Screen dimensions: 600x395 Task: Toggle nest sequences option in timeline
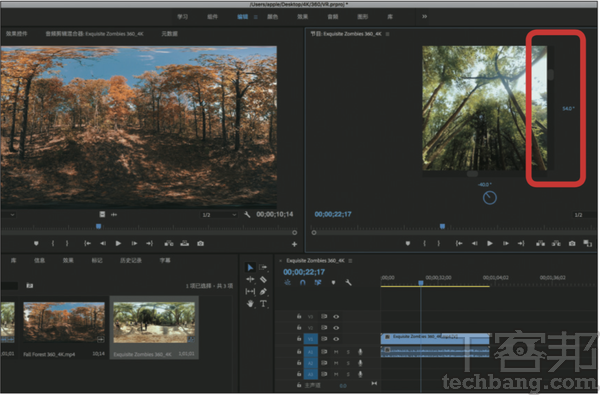287,283
